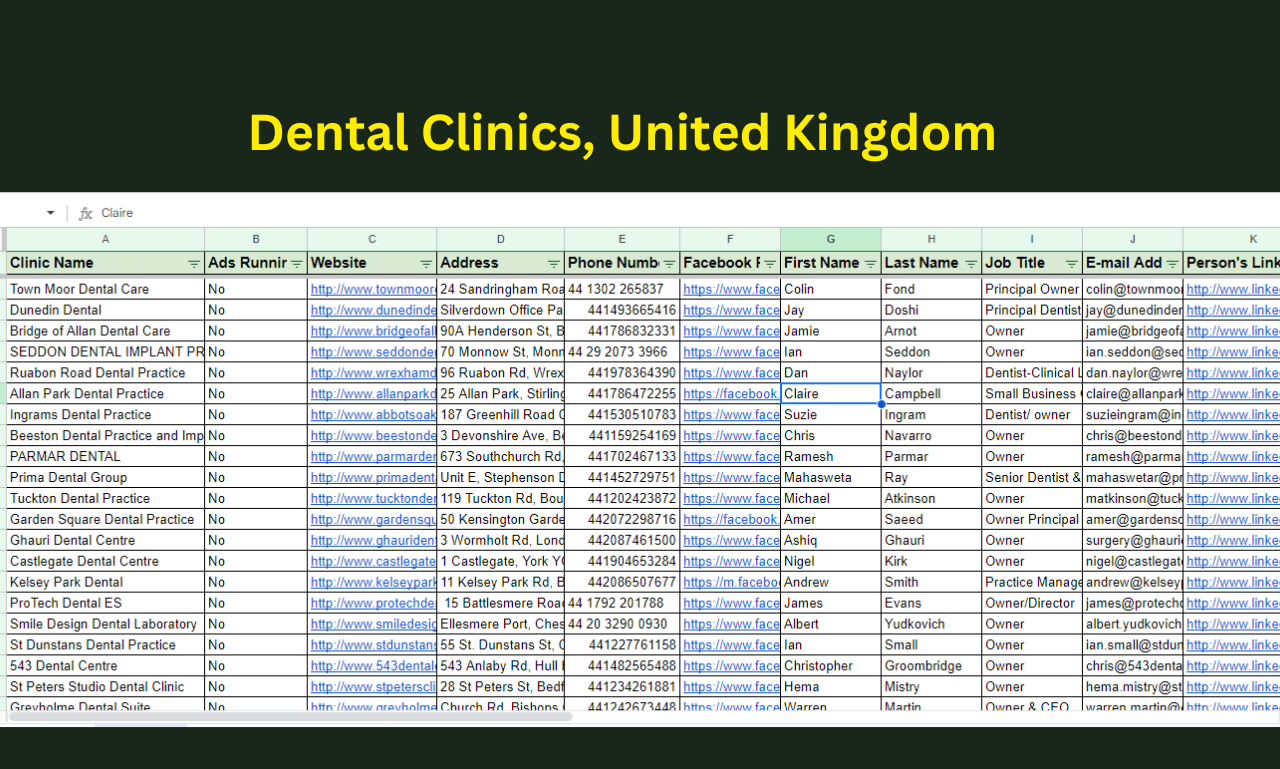Open the Phone Number filter icon
The height and width of the screenshot is (769, 1280).
coord(669,264)
